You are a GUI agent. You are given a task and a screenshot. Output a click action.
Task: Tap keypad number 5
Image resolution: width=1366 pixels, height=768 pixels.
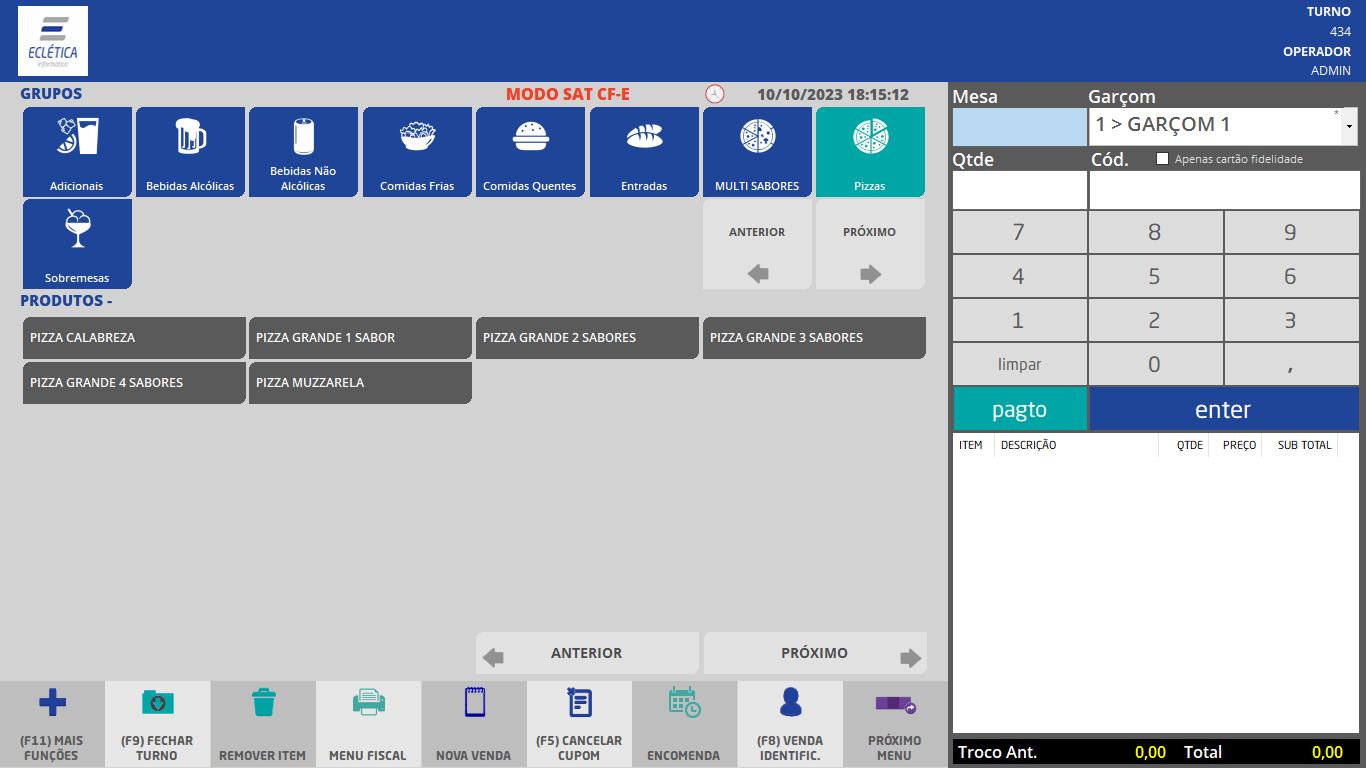tap(1155, 276)
